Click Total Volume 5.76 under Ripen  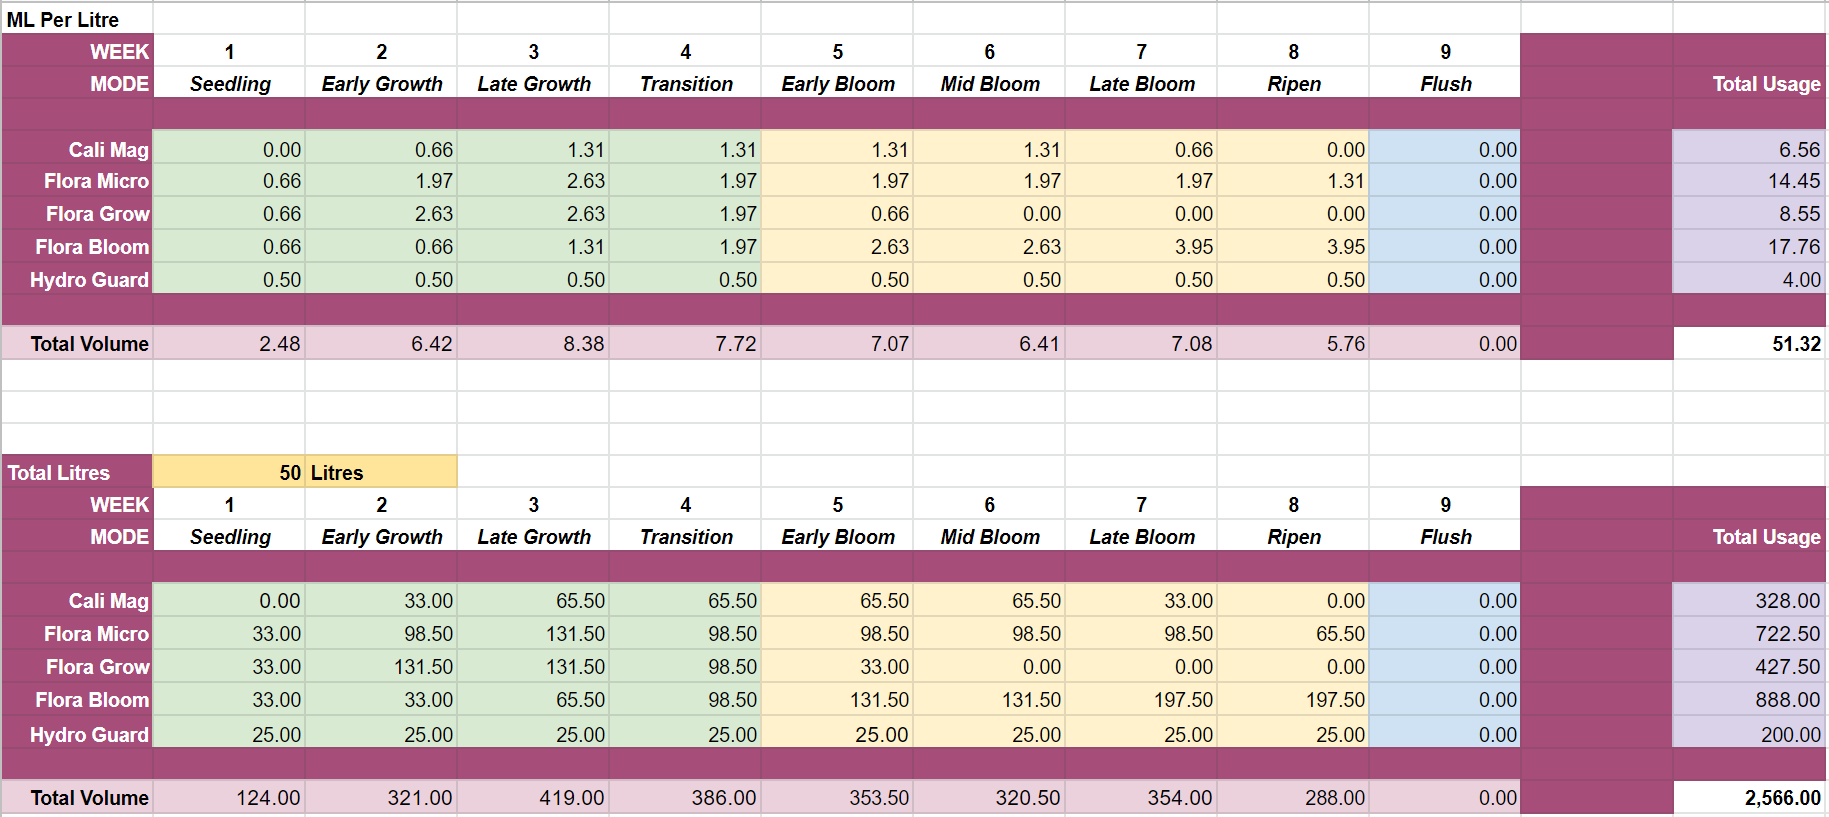(x=1294, y=344)
